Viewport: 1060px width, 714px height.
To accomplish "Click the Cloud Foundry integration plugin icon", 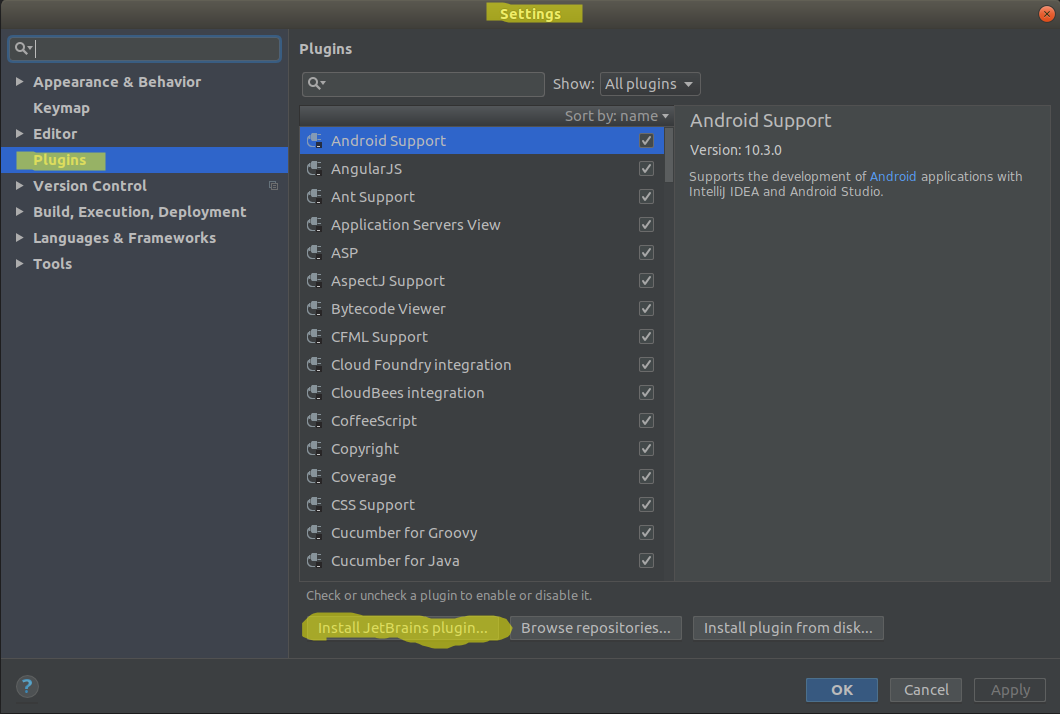I will pyautogui.click(x=314, y=365).
